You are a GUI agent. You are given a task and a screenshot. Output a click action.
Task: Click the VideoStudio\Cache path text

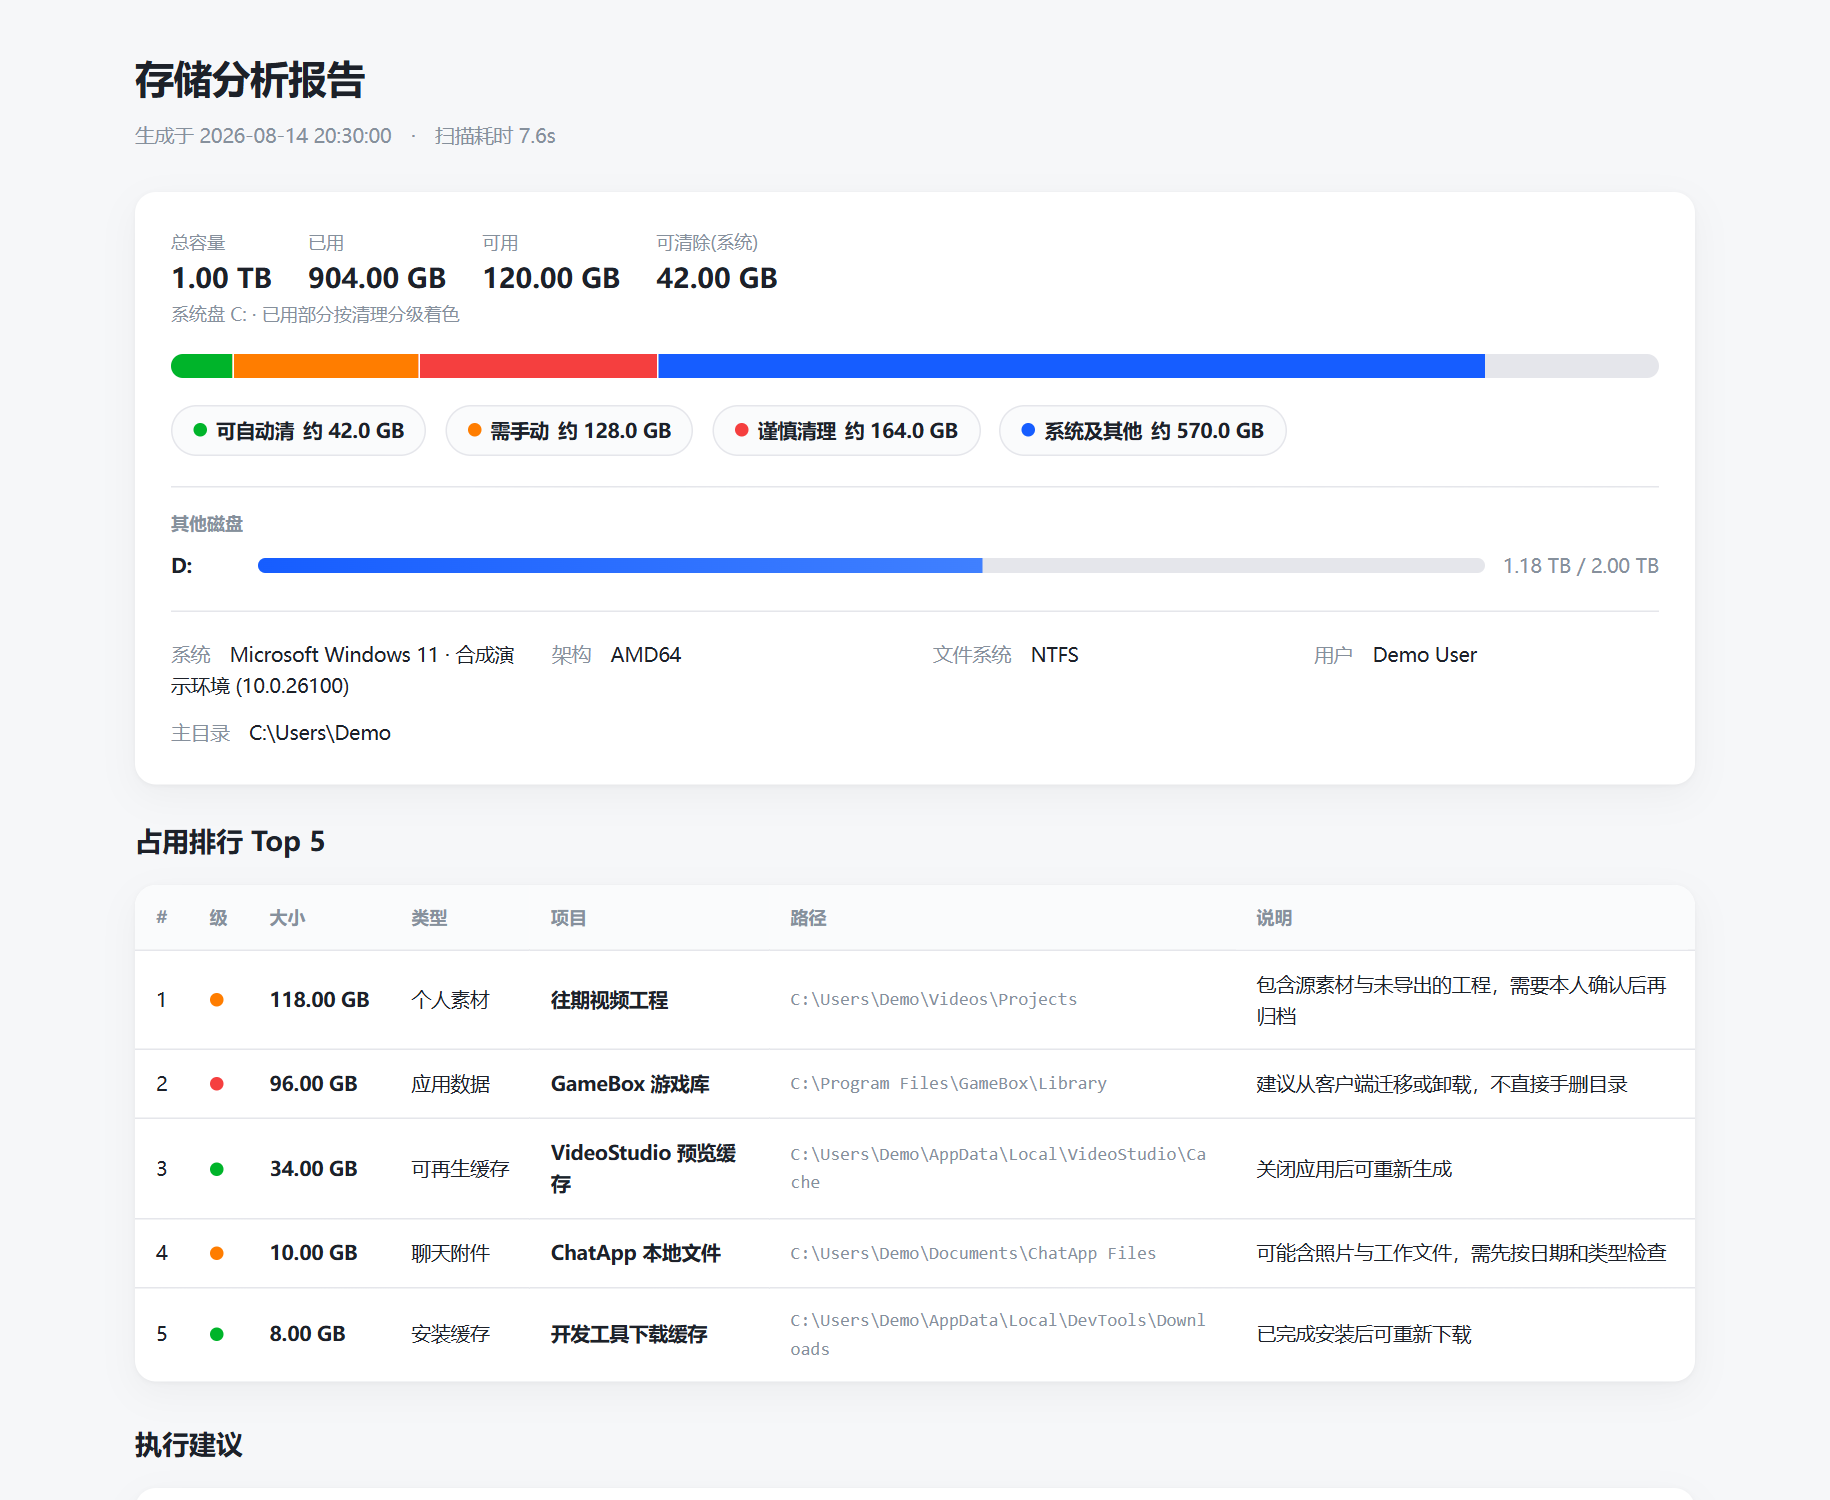coord(998,1168)
